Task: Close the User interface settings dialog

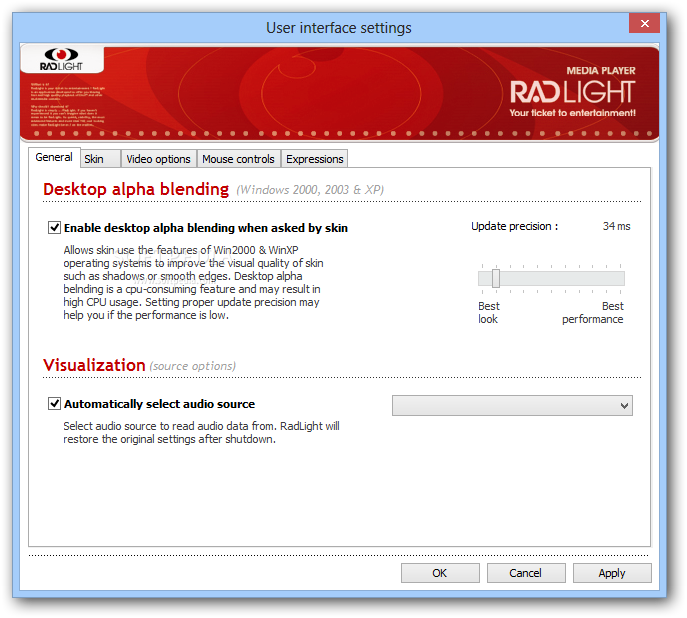Action: (645, 23)
